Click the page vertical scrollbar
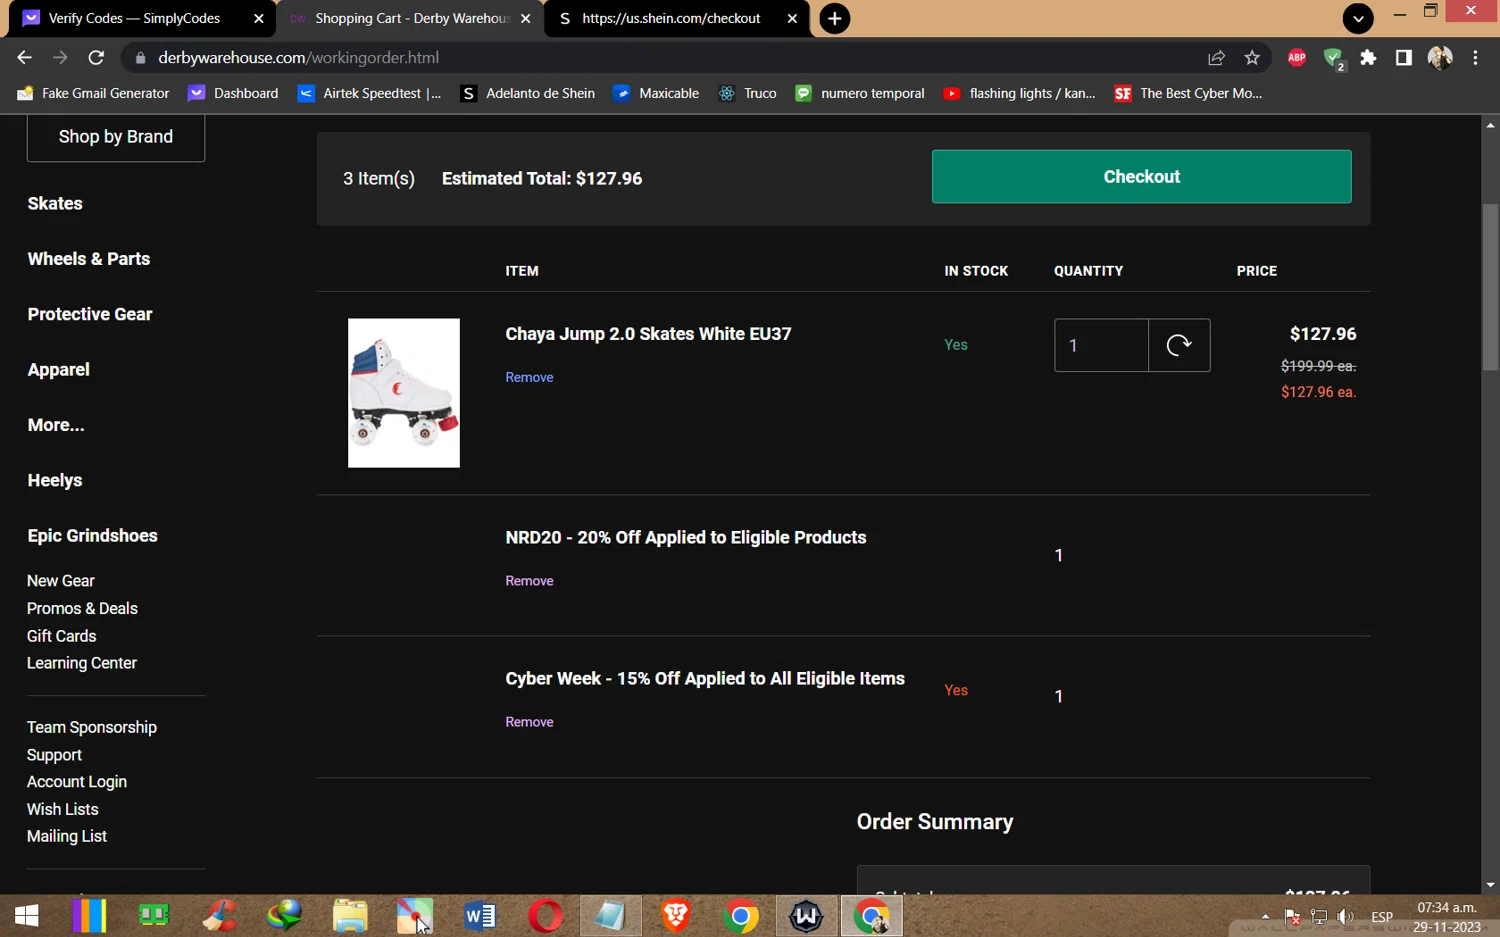This screenshot has height=937, width=1500. click(1490, 288)
